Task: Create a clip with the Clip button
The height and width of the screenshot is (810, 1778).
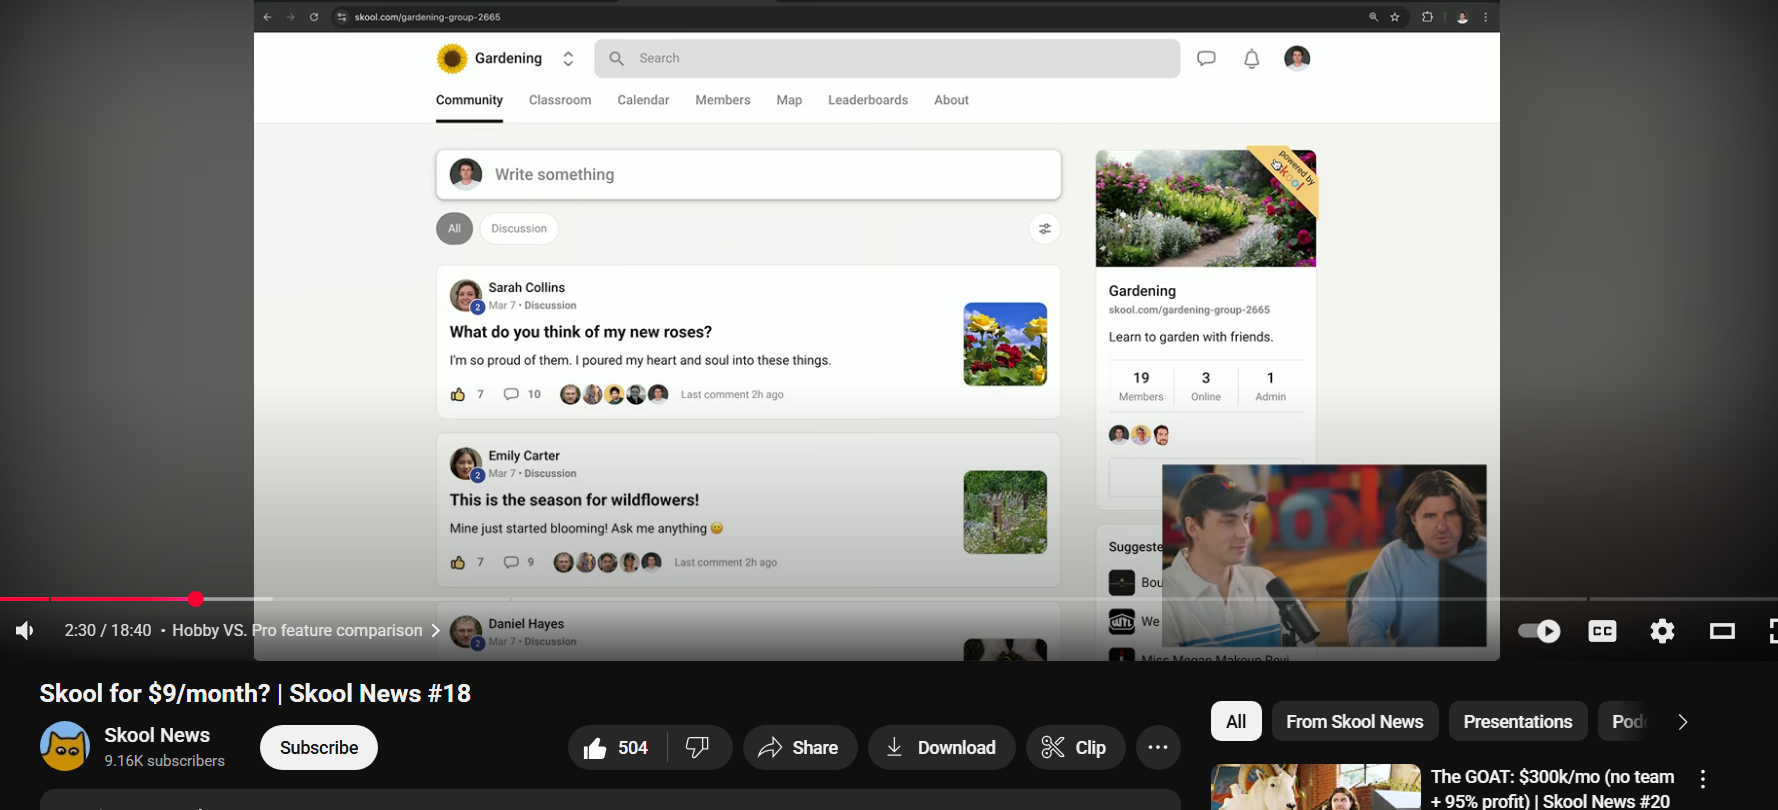Action: tap(1075, 748)
